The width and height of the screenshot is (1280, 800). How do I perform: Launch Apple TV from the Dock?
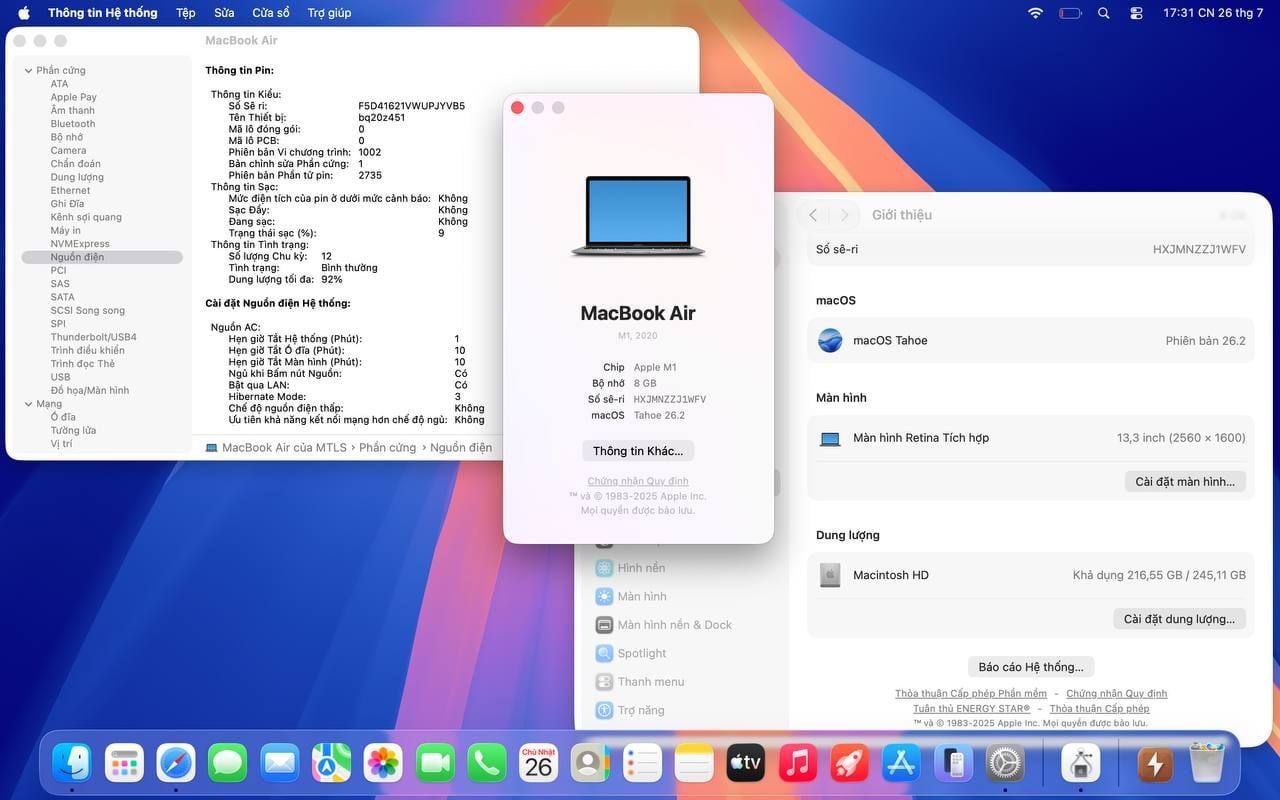(x=746, y=764)
